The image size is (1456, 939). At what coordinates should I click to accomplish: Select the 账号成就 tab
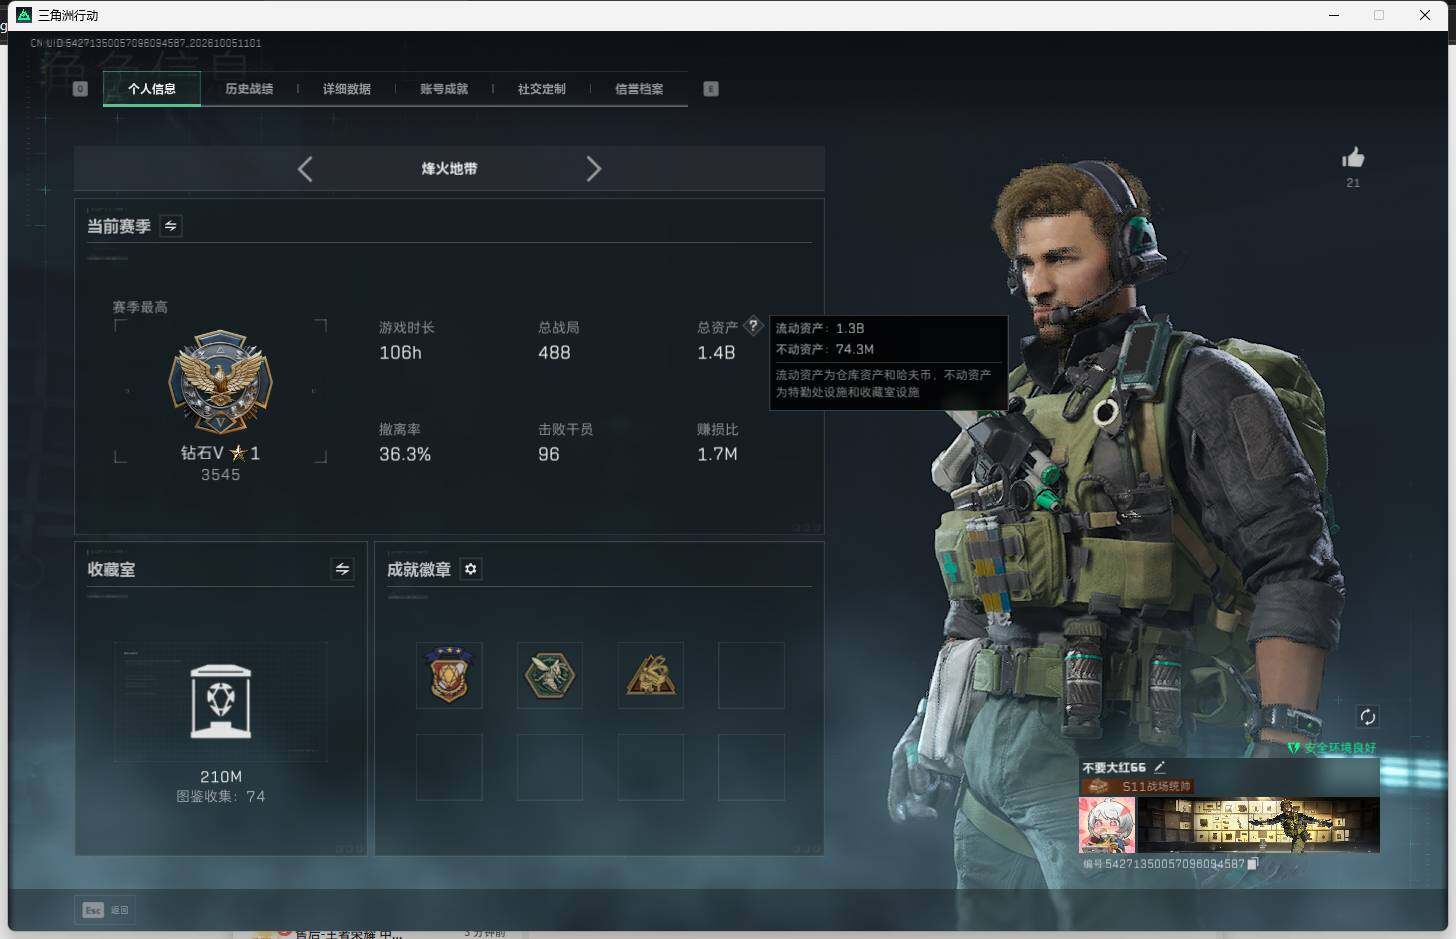tap(444, 89)
